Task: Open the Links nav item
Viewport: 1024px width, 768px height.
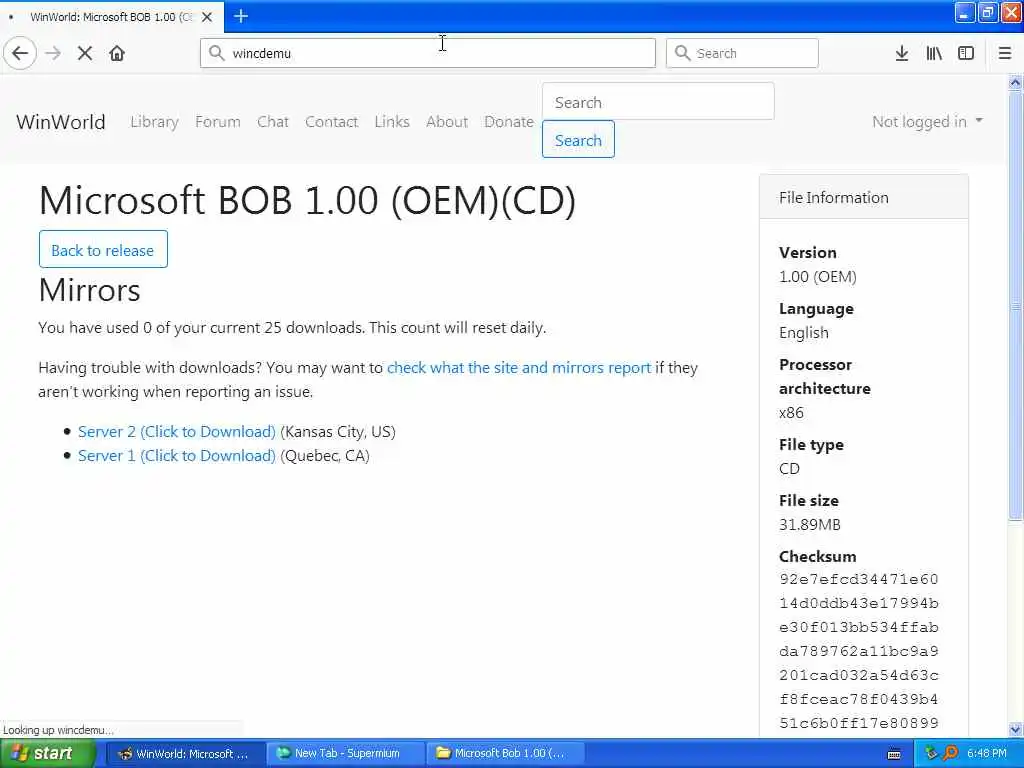Action: click(x=392, y=122)
